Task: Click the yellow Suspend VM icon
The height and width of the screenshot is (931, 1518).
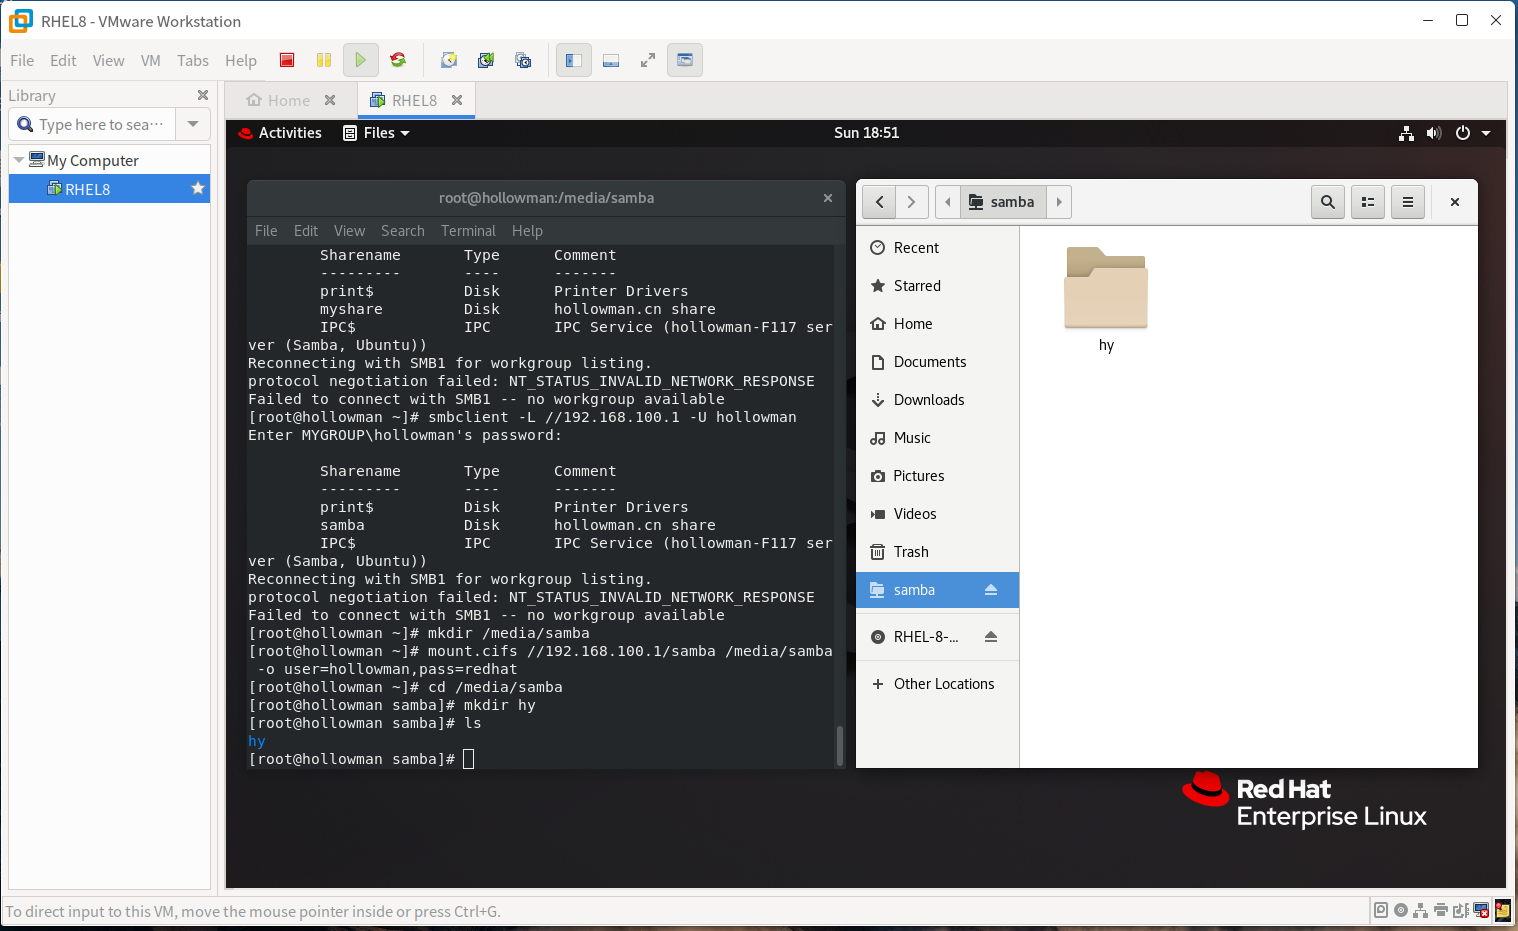Action: [324, 60]
